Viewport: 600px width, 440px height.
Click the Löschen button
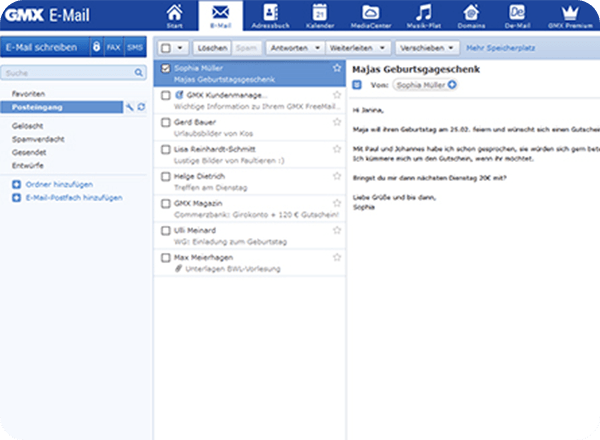pyautogui.click(x=212, y=48)
